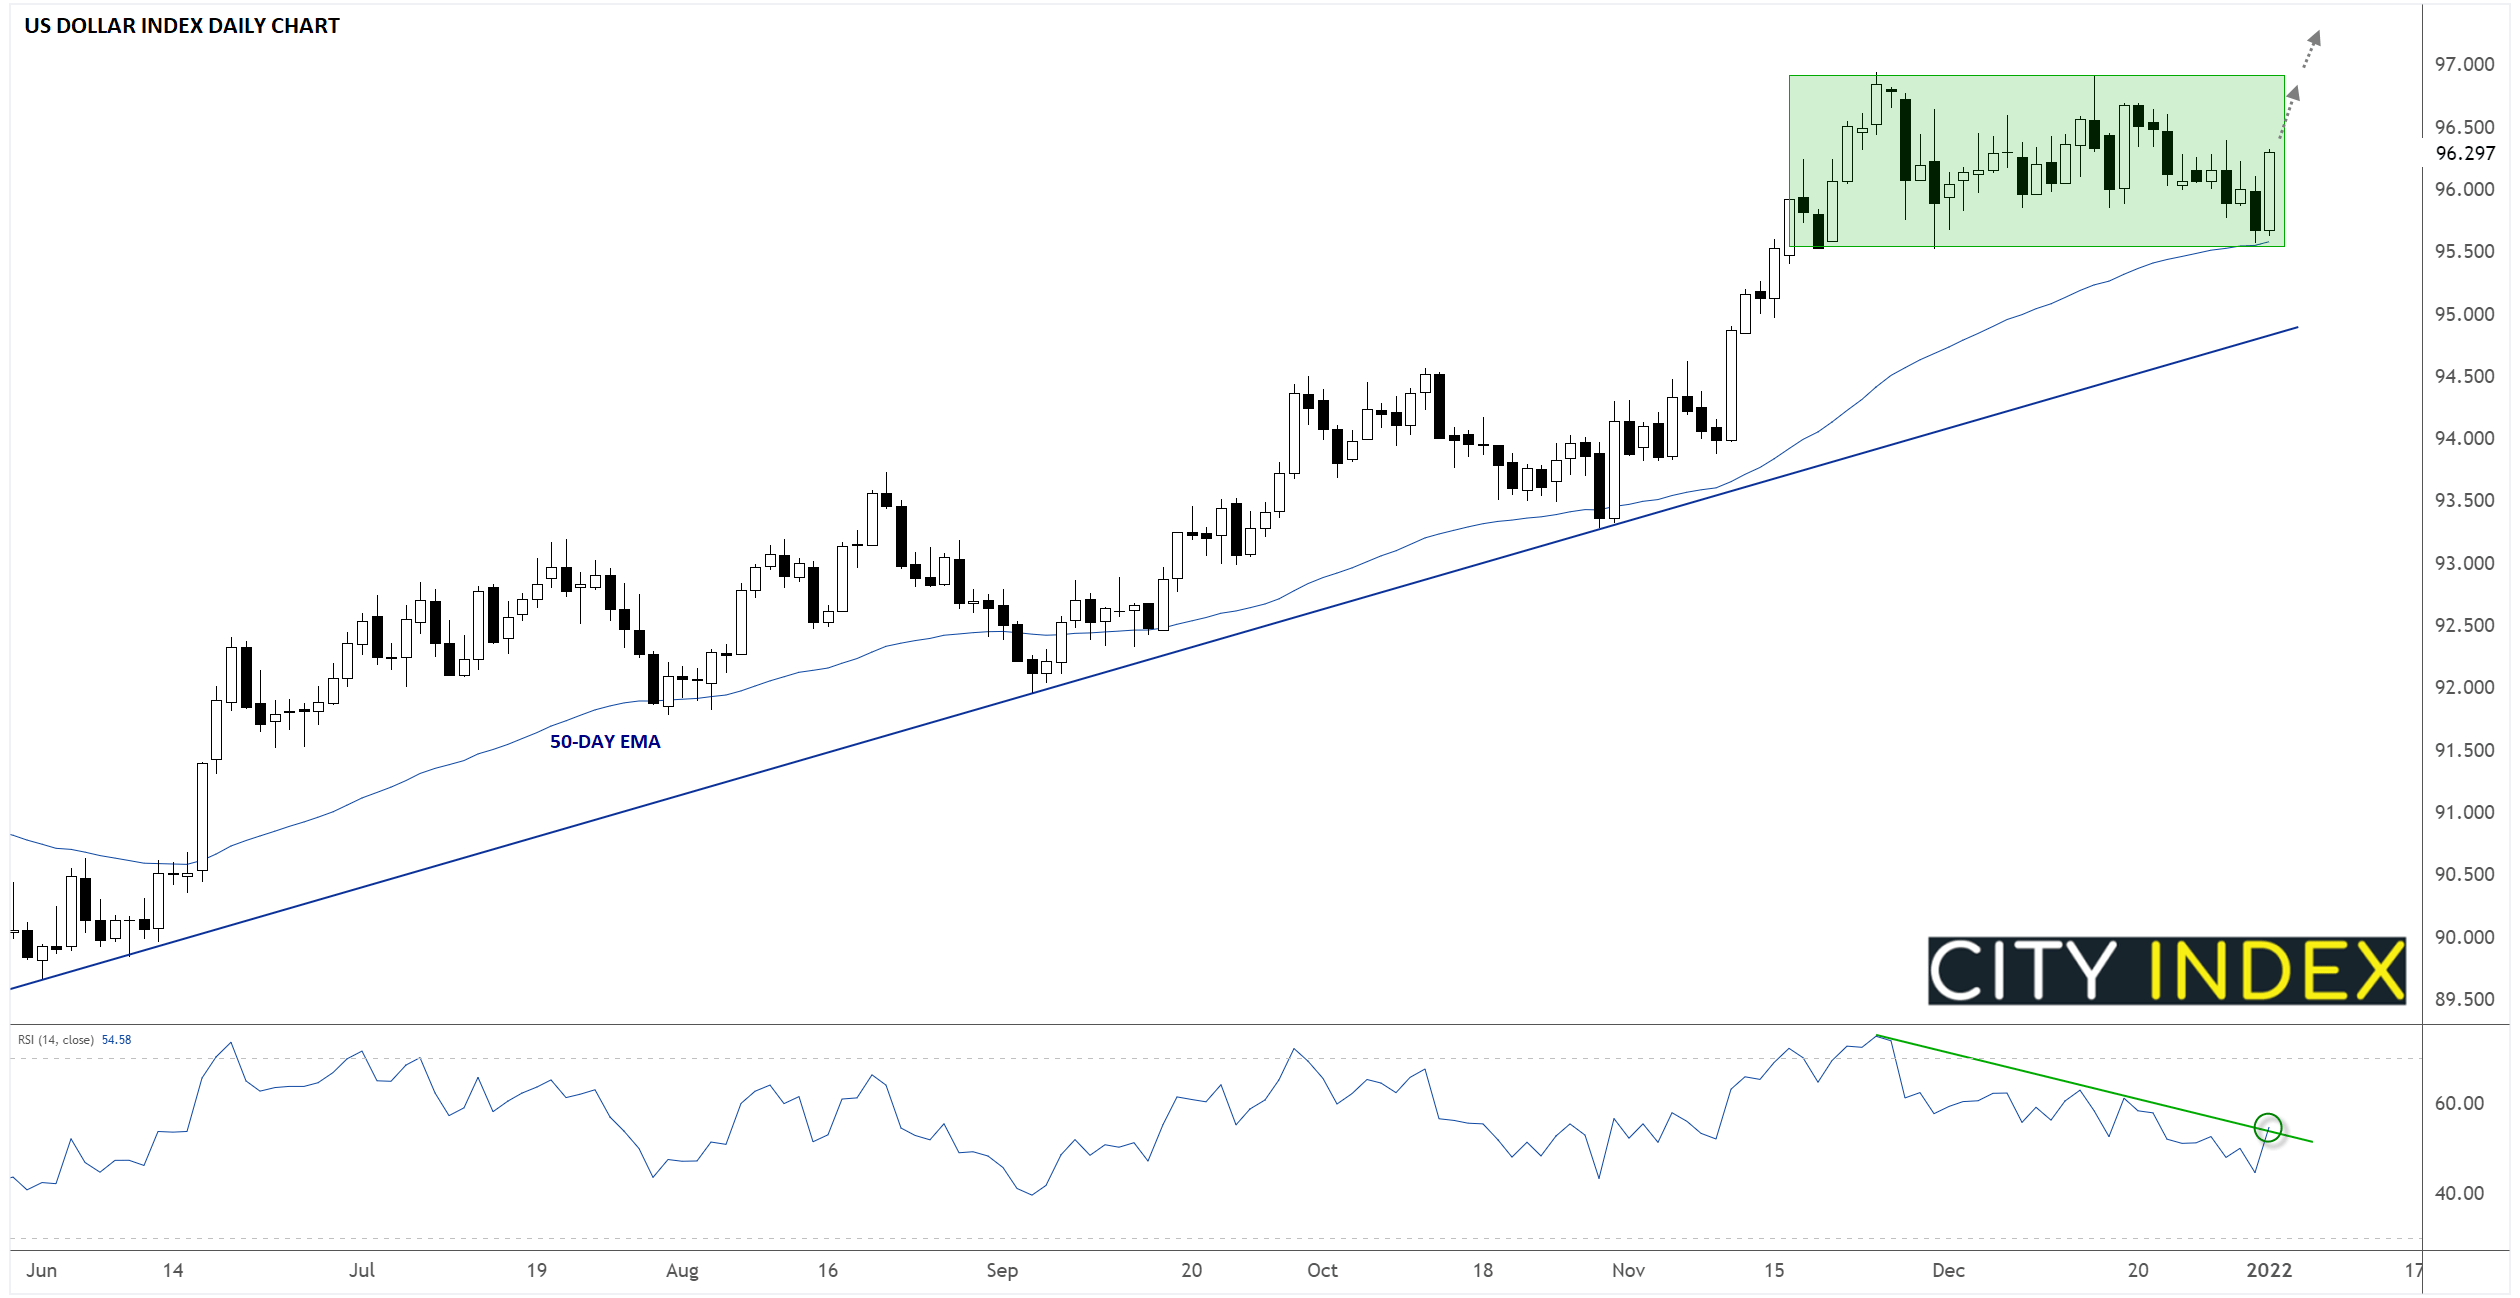Click the upper dotted arrow head near 97.000

tap(2314, 39)
